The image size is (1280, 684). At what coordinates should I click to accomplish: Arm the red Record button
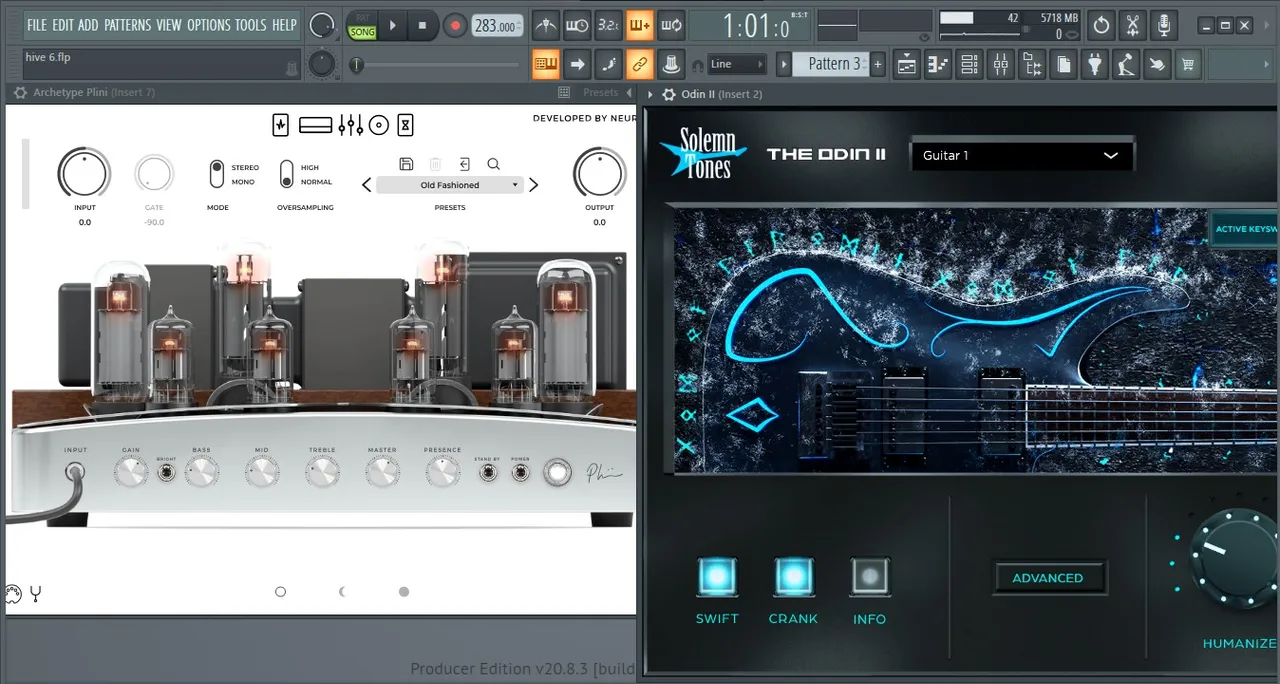455,26
